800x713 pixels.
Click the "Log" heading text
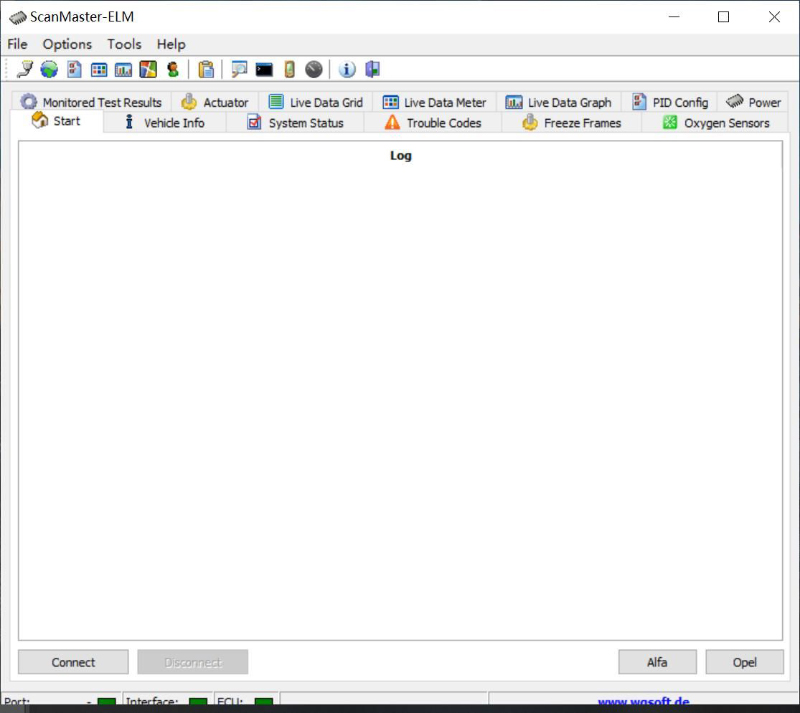pyautogui.click(x=401, y=156)
